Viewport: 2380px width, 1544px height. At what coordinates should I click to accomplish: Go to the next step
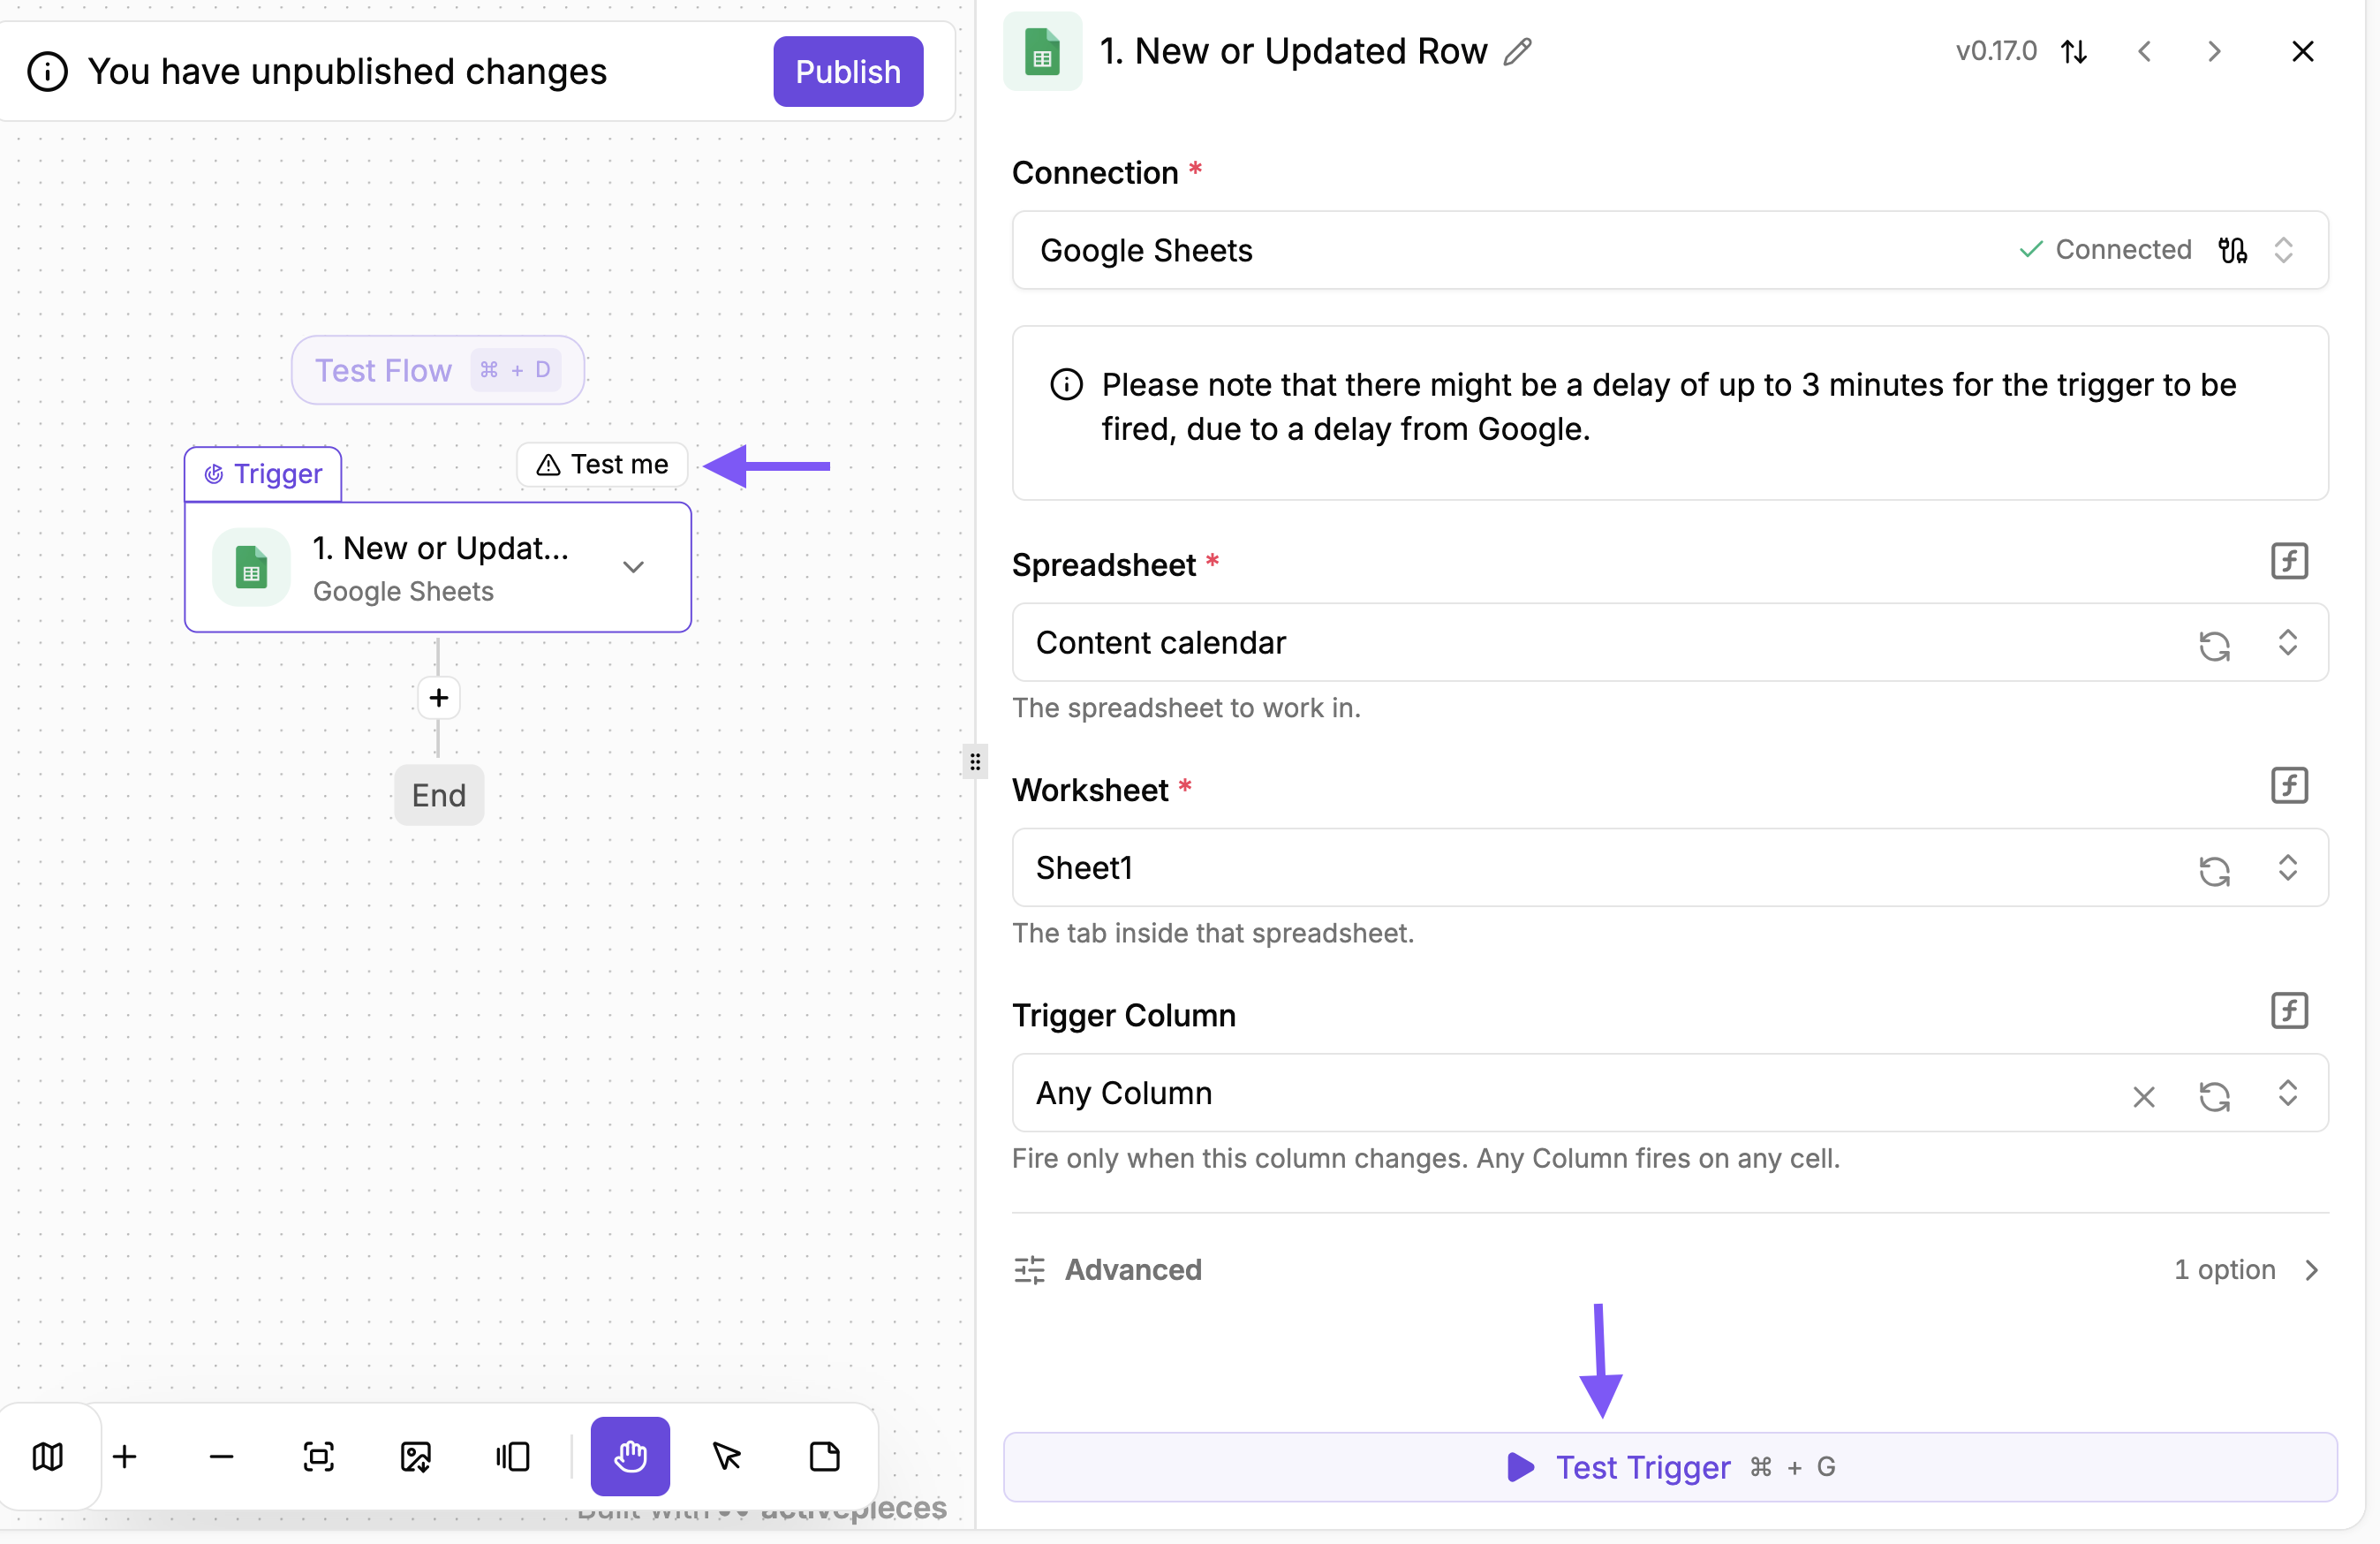click(2214, 51)
